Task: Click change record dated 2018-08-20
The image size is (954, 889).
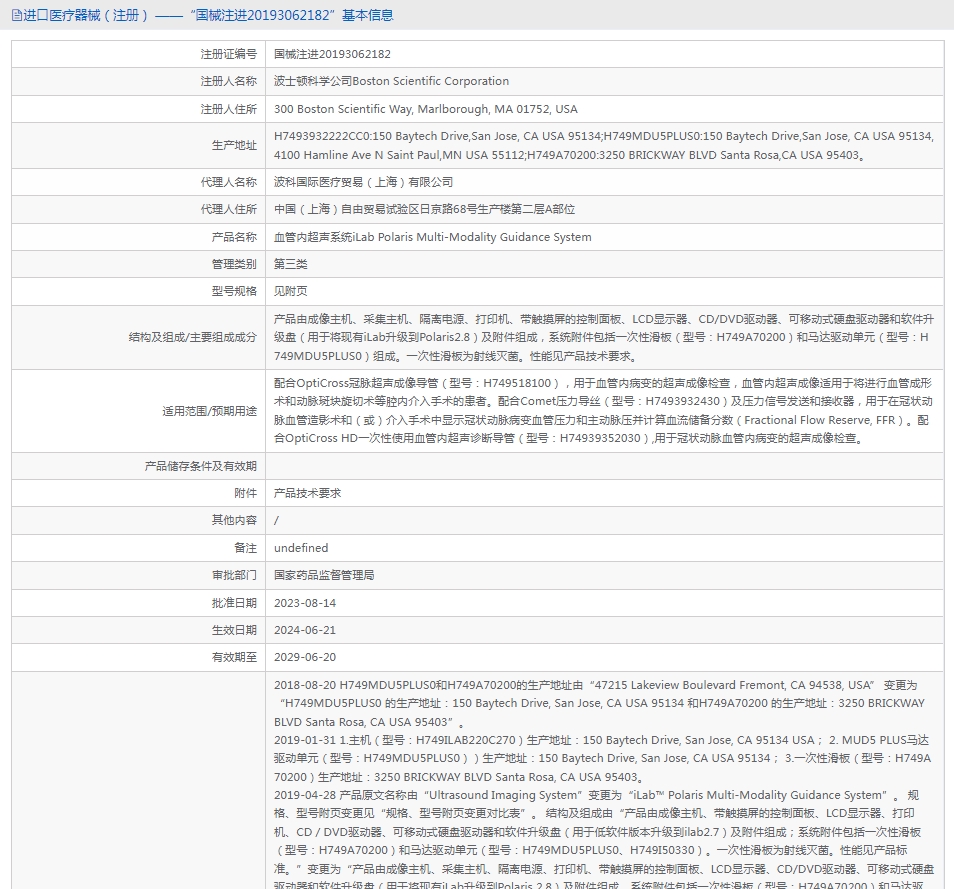Action: pos(599,703)
